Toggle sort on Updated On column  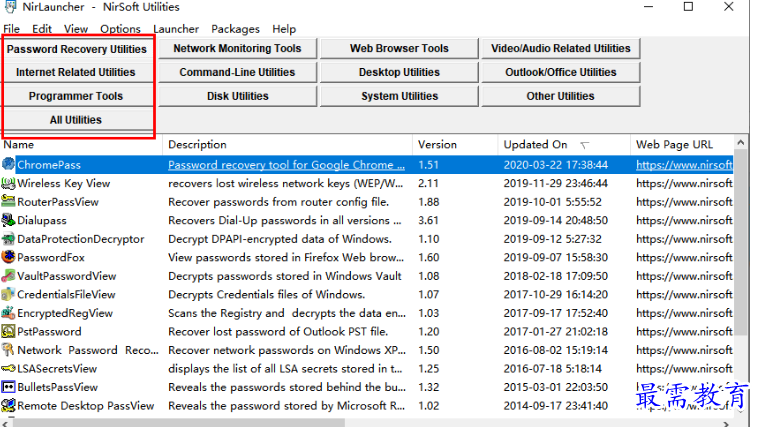[564, 144]
